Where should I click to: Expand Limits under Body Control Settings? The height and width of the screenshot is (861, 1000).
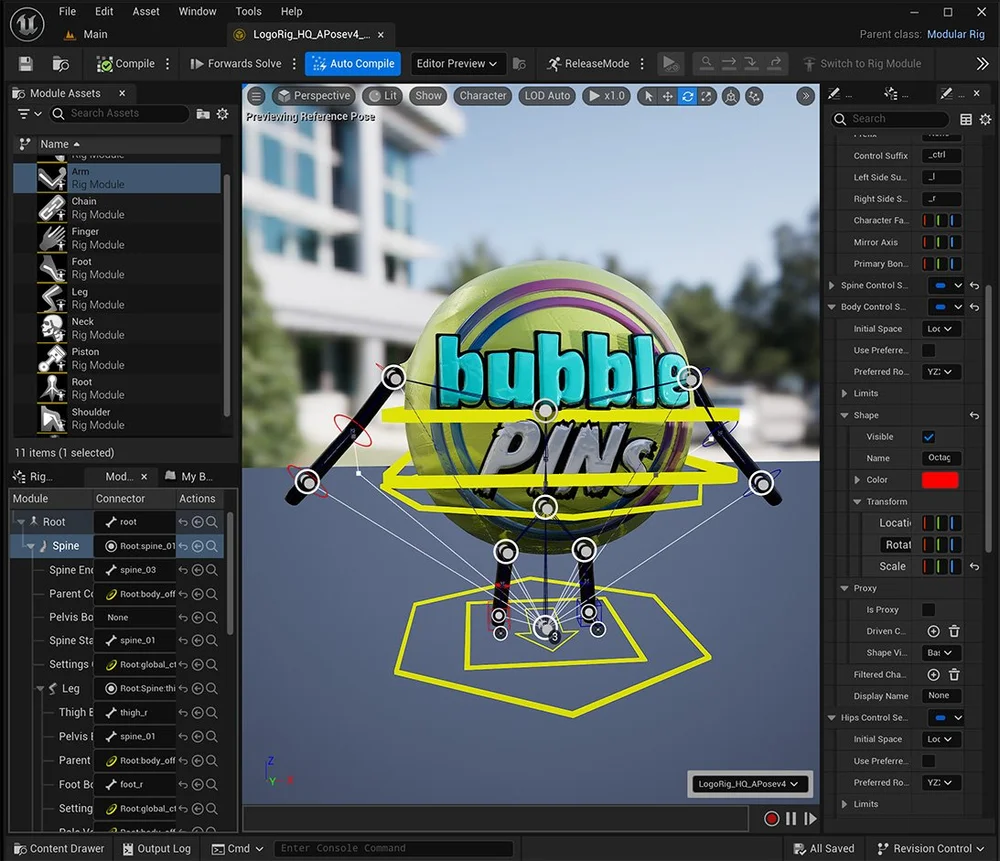pos(844,394)
